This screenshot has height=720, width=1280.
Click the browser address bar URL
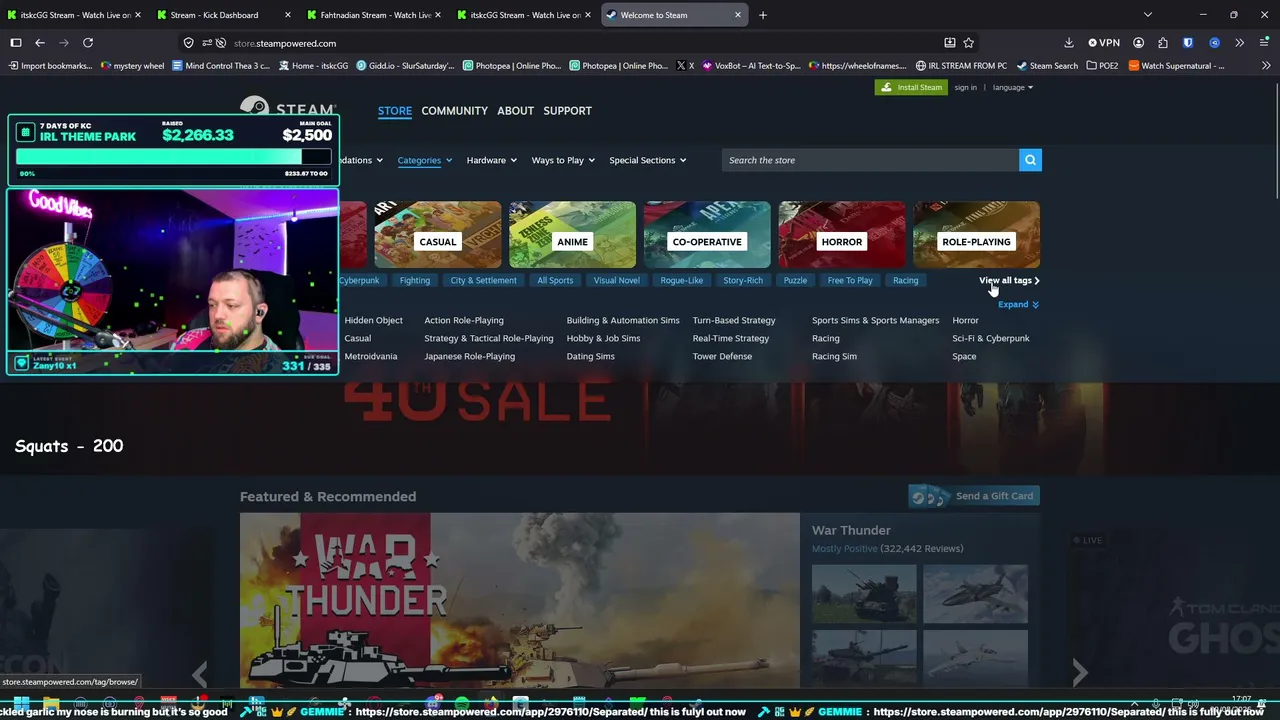pyautogui.click(x=285, y=43)
